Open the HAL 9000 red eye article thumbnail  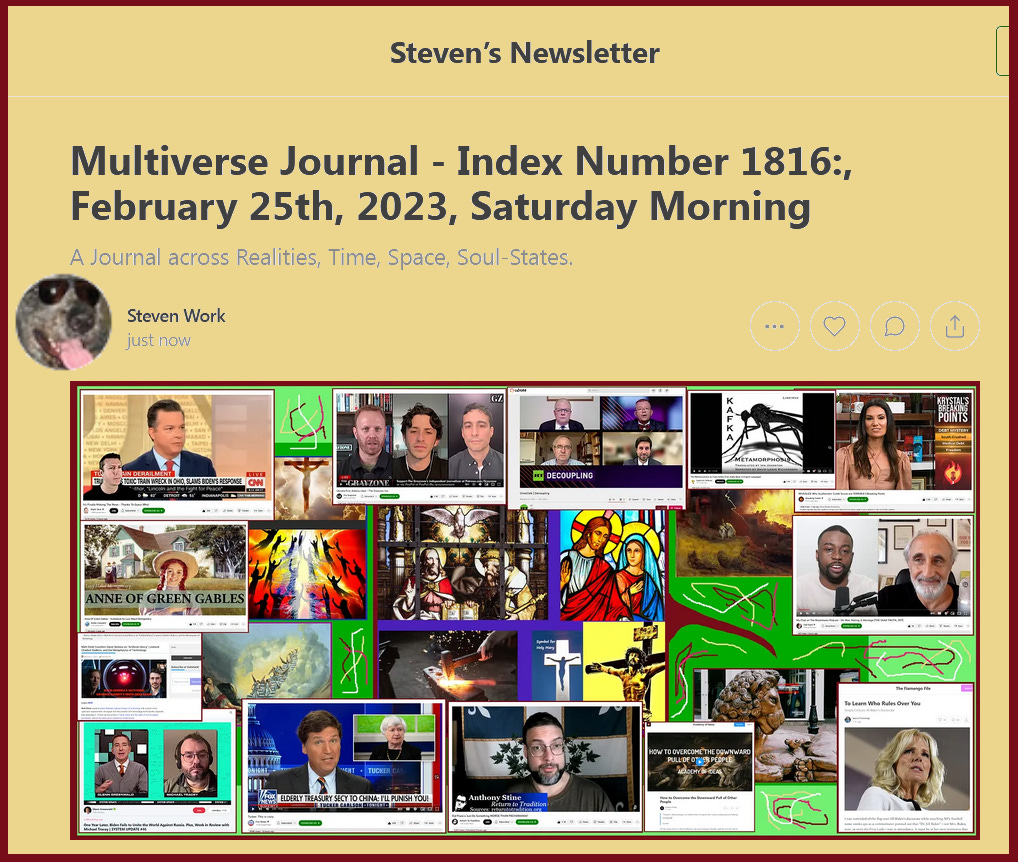(x=140, y=677)
